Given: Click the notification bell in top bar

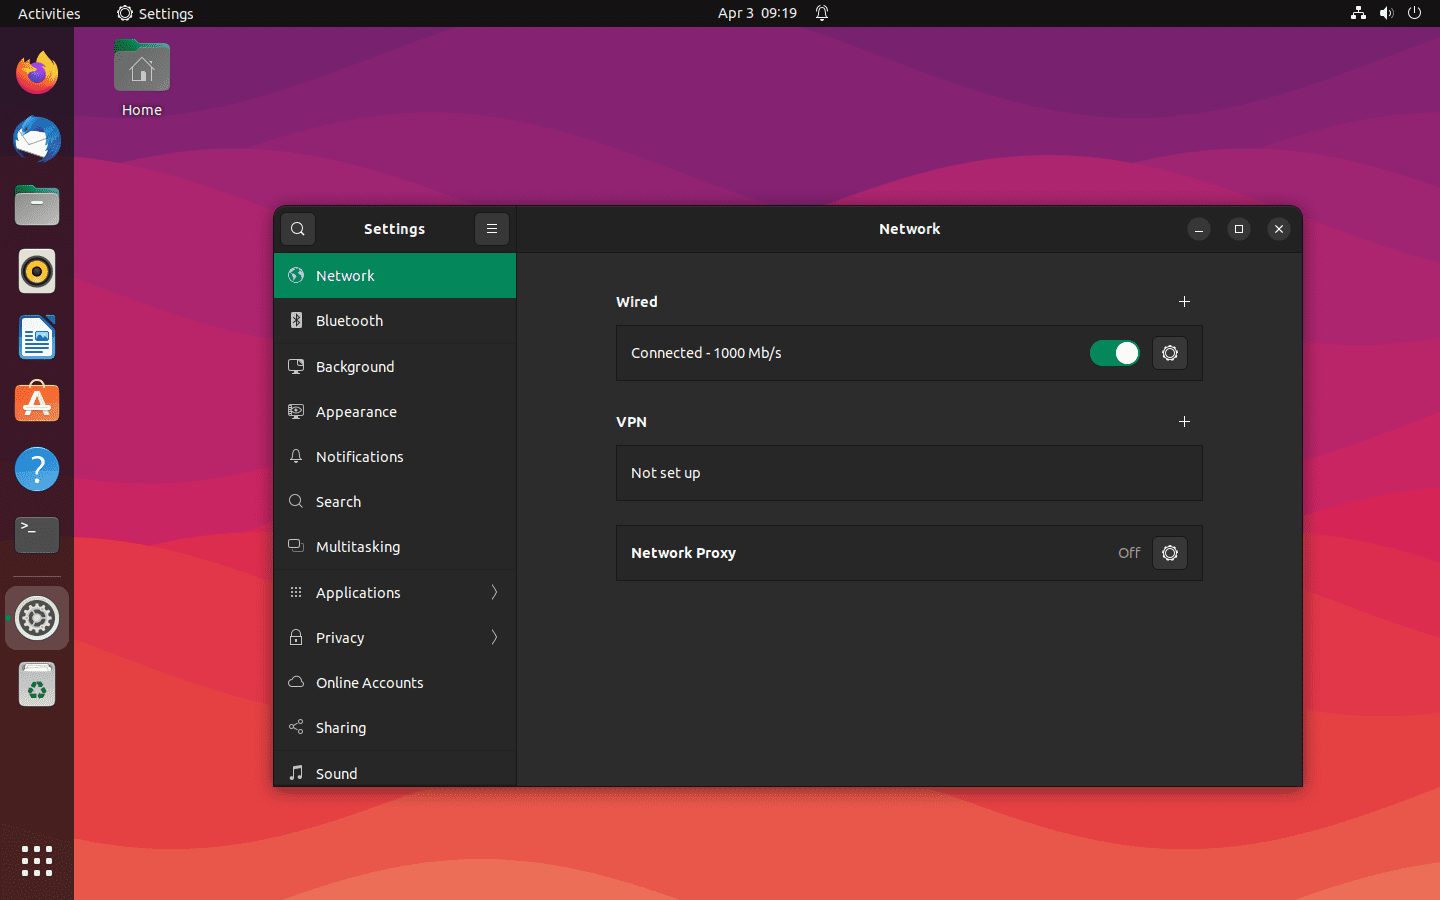Looking at the screenshot, I should 822,13.
